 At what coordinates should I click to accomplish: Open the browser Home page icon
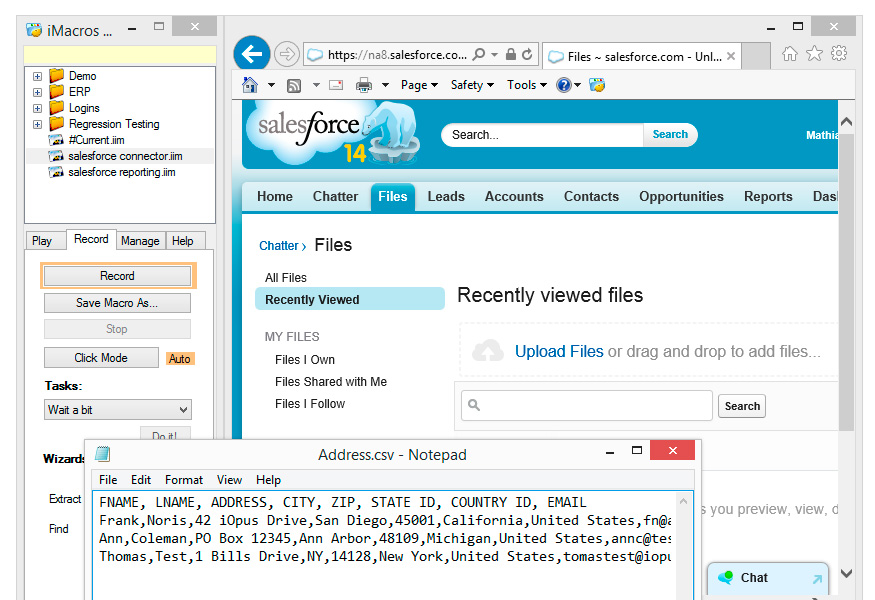tap(790, 54)
